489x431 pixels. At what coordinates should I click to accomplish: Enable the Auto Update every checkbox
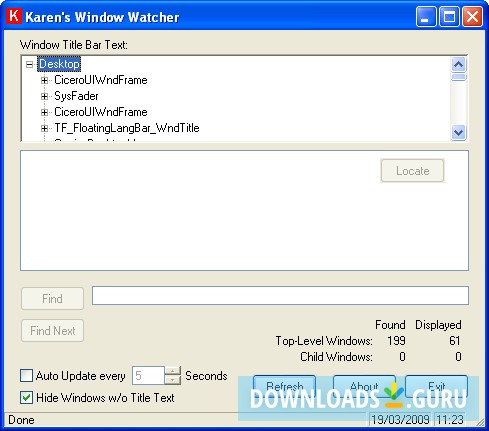[x=27, y=375]
